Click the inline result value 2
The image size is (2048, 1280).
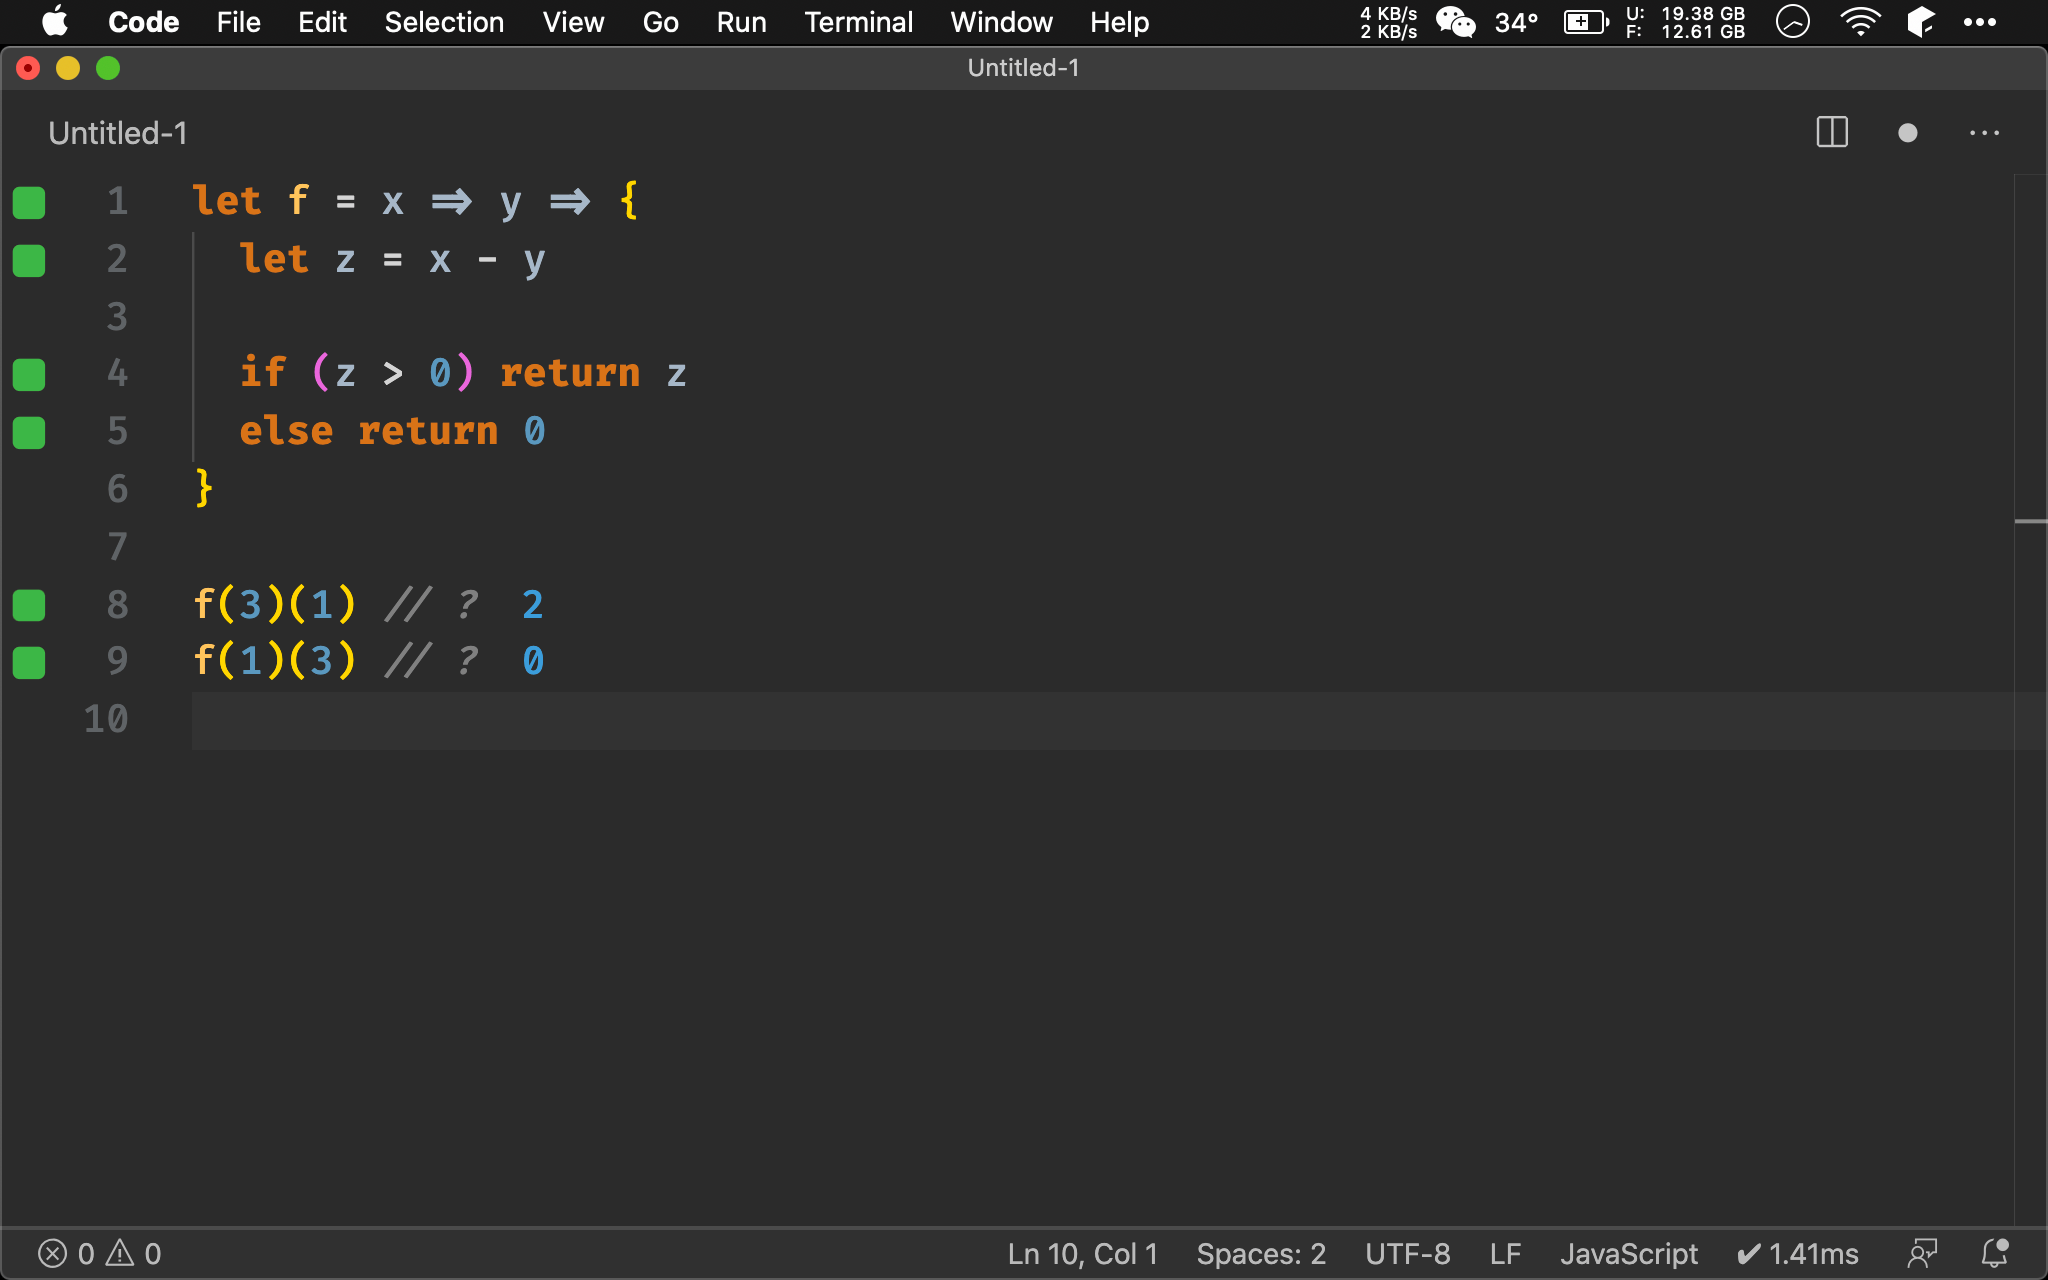coord(533,604)
